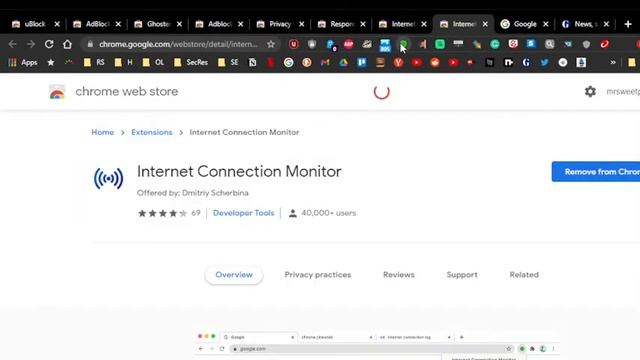Open the Related tab
This screenshot has height=360, width=640.
[x=524, y=275]
